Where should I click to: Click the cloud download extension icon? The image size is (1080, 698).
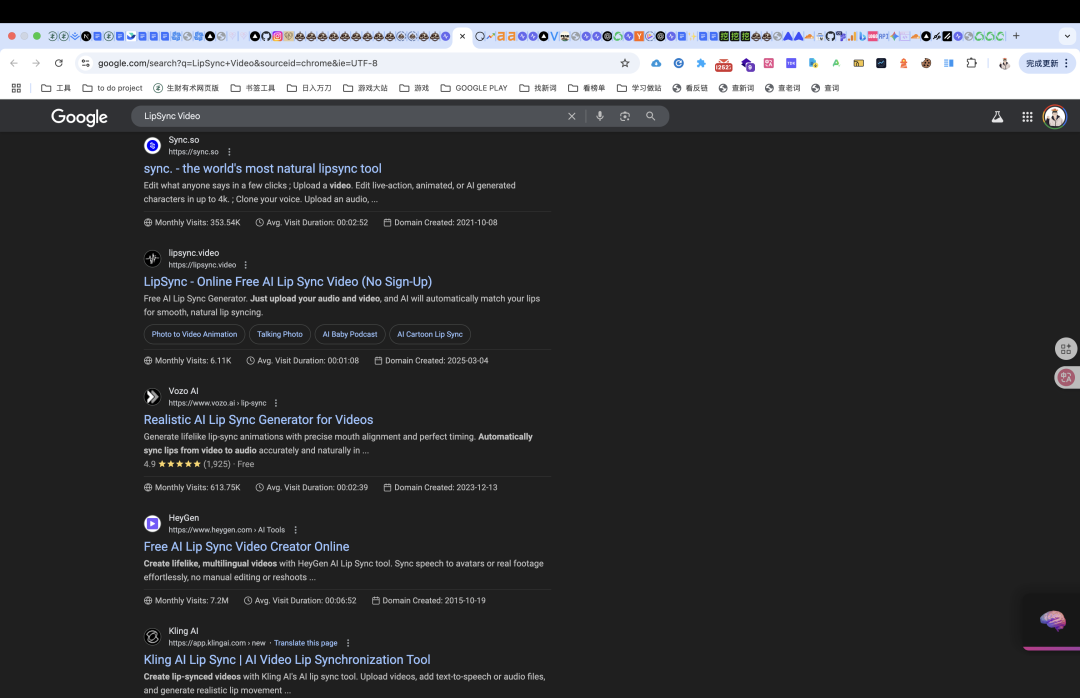pyautogui.click(x=656, y=63)
